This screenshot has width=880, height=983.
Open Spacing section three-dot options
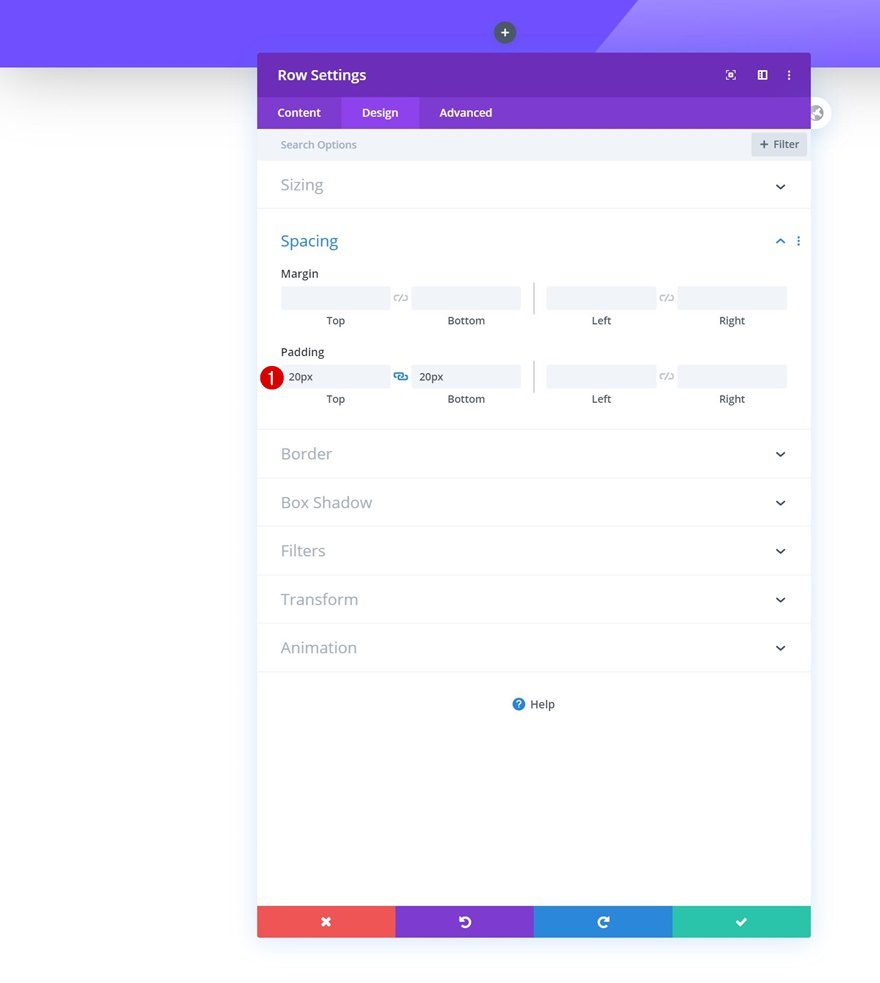[x=798, y=241]
